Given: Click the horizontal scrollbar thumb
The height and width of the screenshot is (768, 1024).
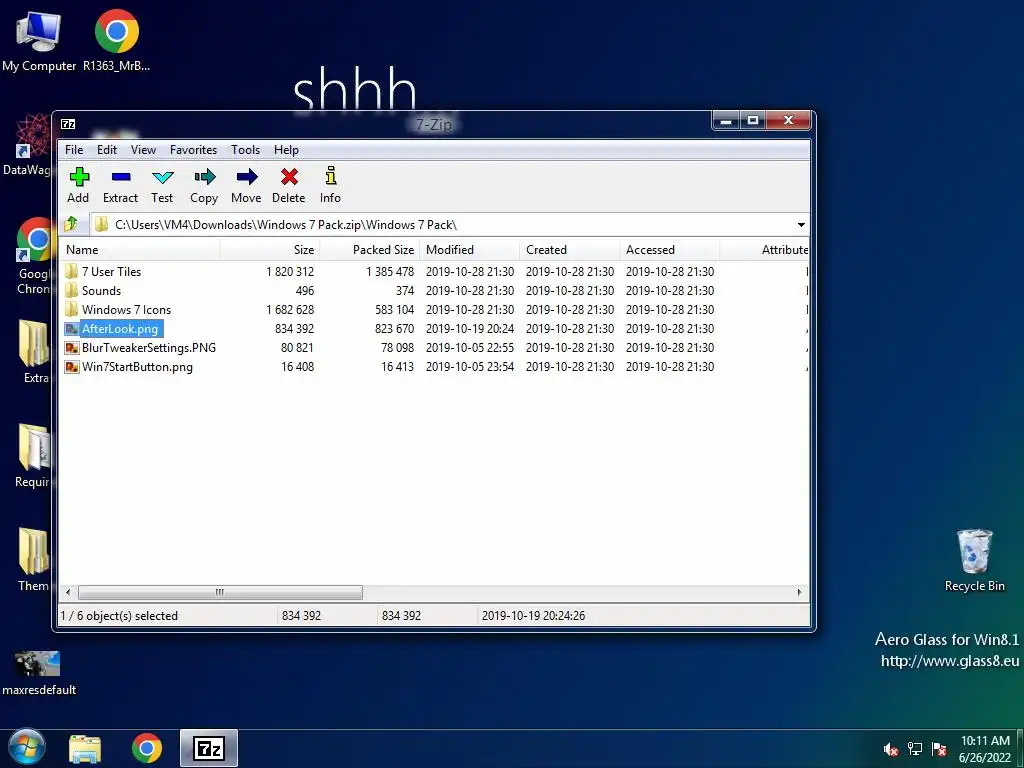Looking at the screenshot, I should [220, 592].
